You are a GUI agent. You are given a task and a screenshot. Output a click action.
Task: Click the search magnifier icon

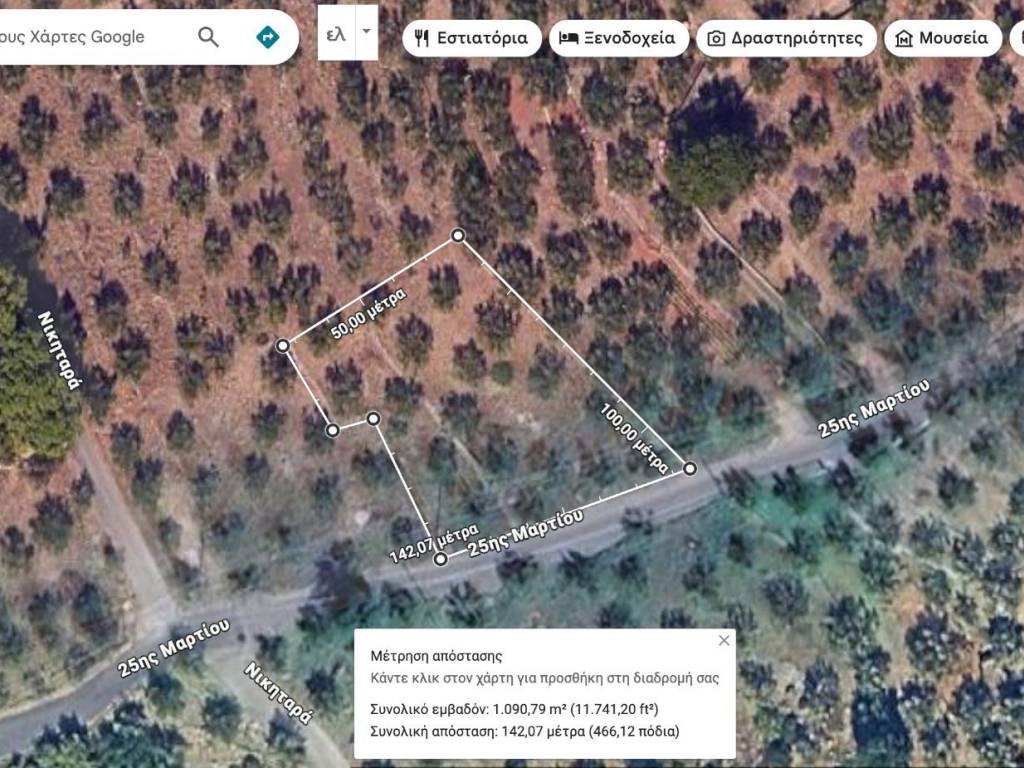[208, 38]
